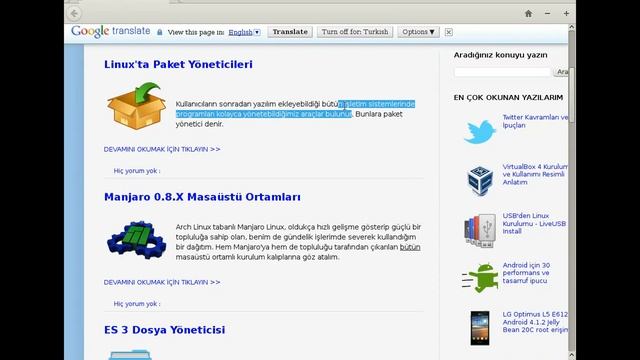Click the LG Optimus phone thumbnail
The width and height of the screenshot is (640, 360).
pyautogui.click(x=480, y=328)
